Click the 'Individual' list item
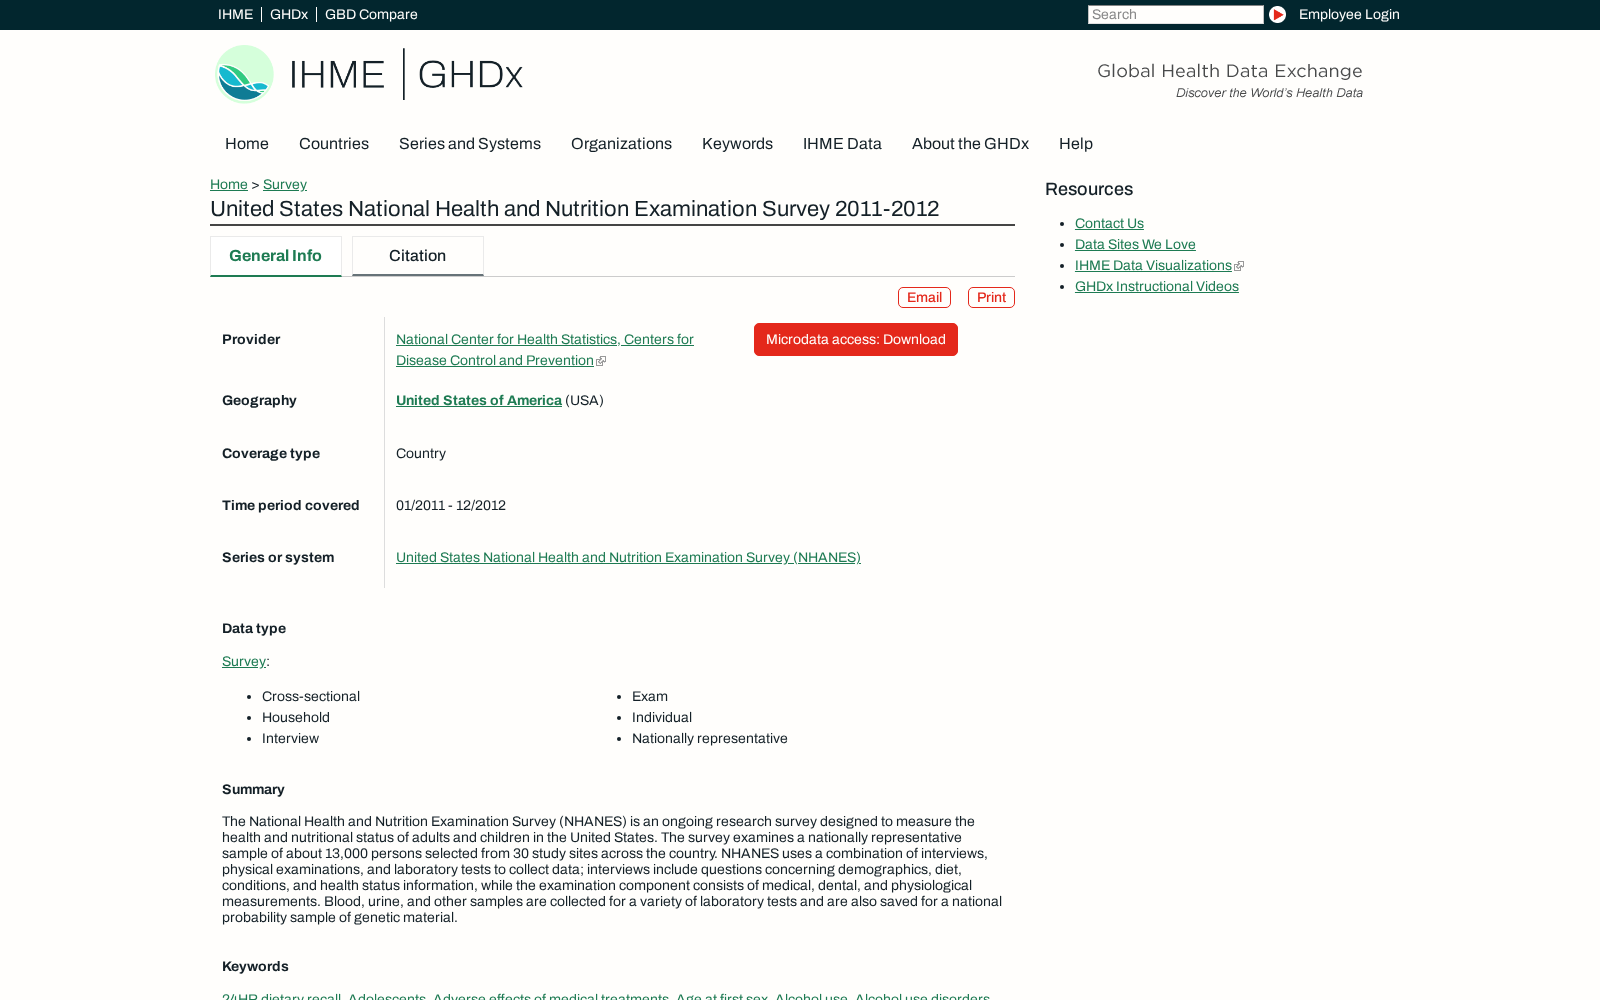The image size is (1600, 1000). click(662, 717)
